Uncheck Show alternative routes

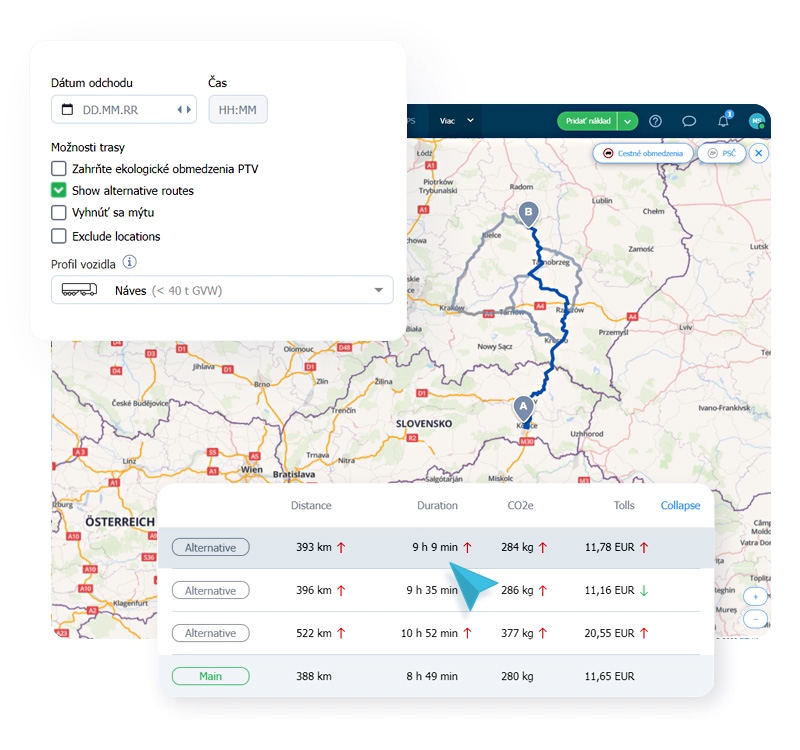coord(59,190)
